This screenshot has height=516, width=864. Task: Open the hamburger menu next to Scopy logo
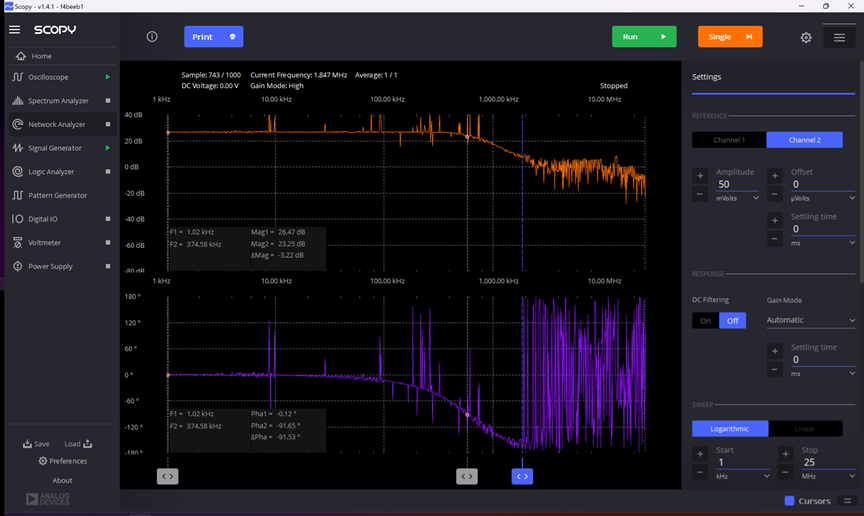(14, 30)
